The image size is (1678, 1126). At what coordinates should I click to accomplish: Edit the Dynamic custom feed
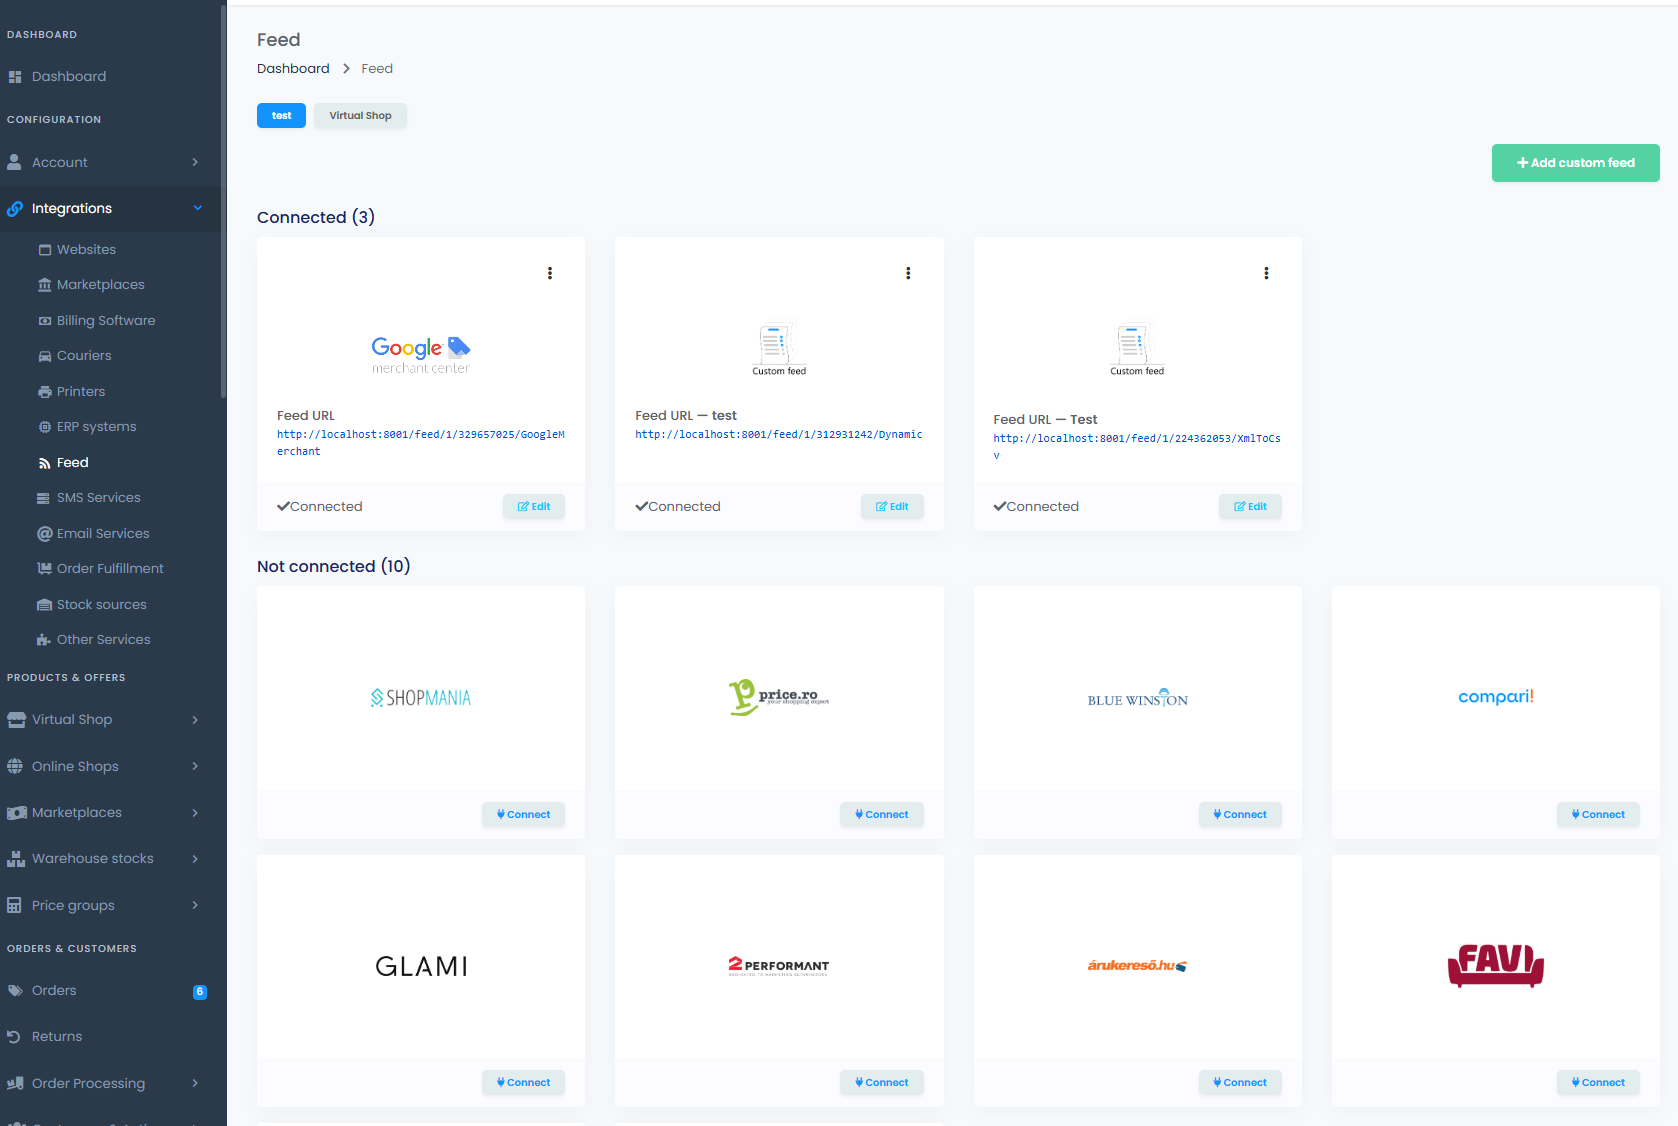point(892,507)
